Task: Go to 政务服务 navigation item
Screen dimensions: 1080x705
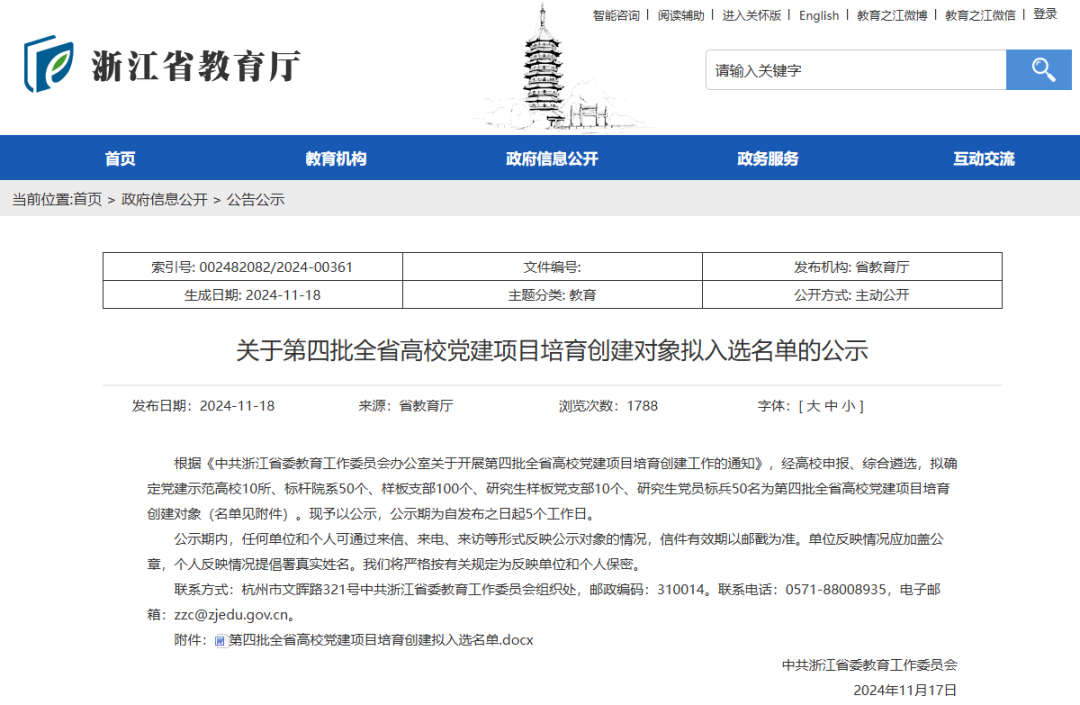Action: click(x=768, y=158)
